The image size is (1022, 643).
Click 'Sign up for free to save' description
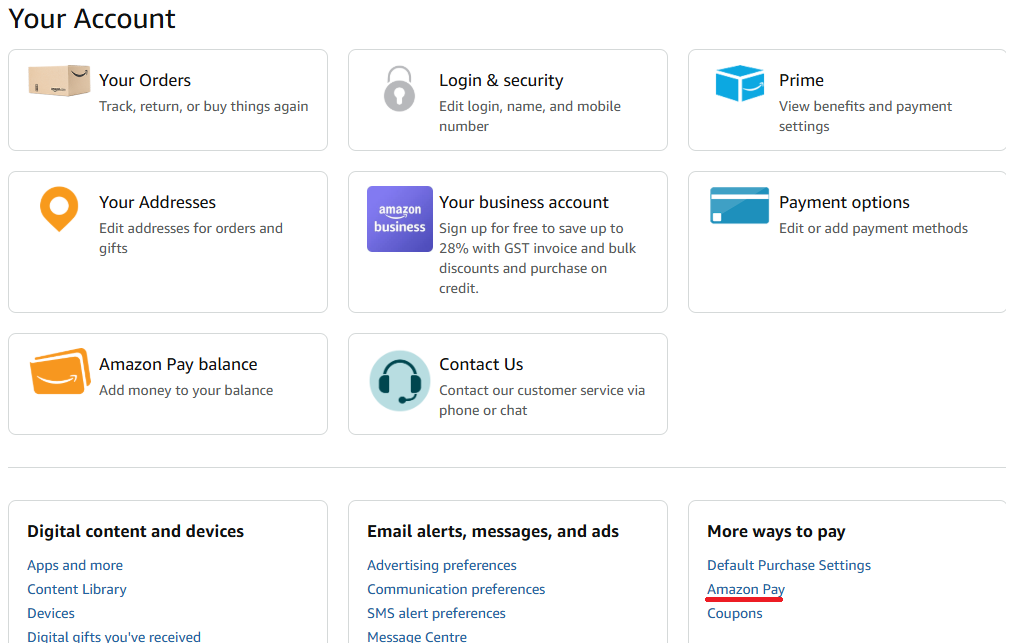point(537,258)
